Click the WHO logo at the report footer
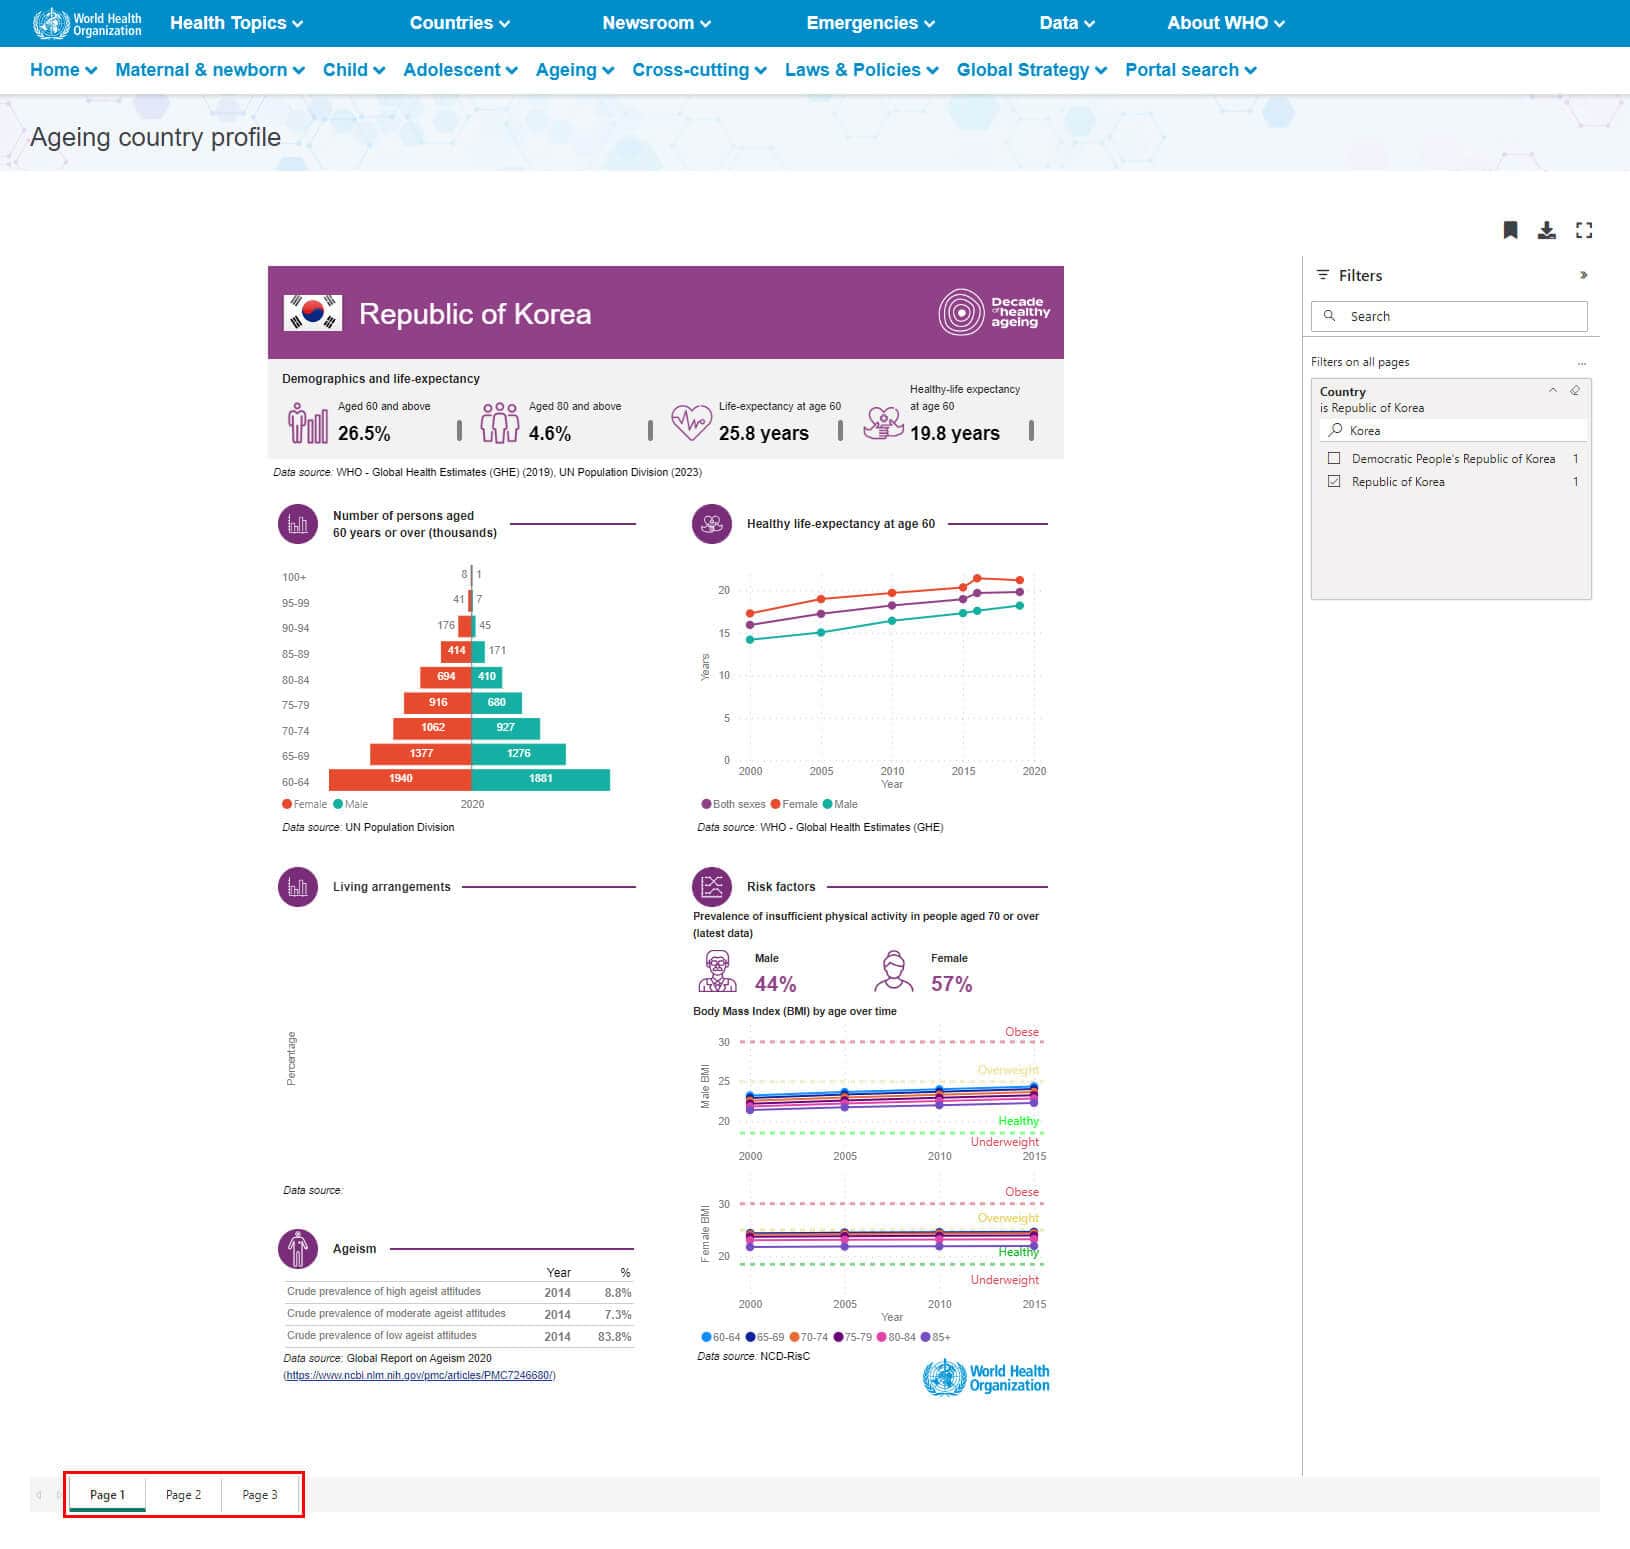This screenshot has height=1549, width=1630. [986, 1378]
